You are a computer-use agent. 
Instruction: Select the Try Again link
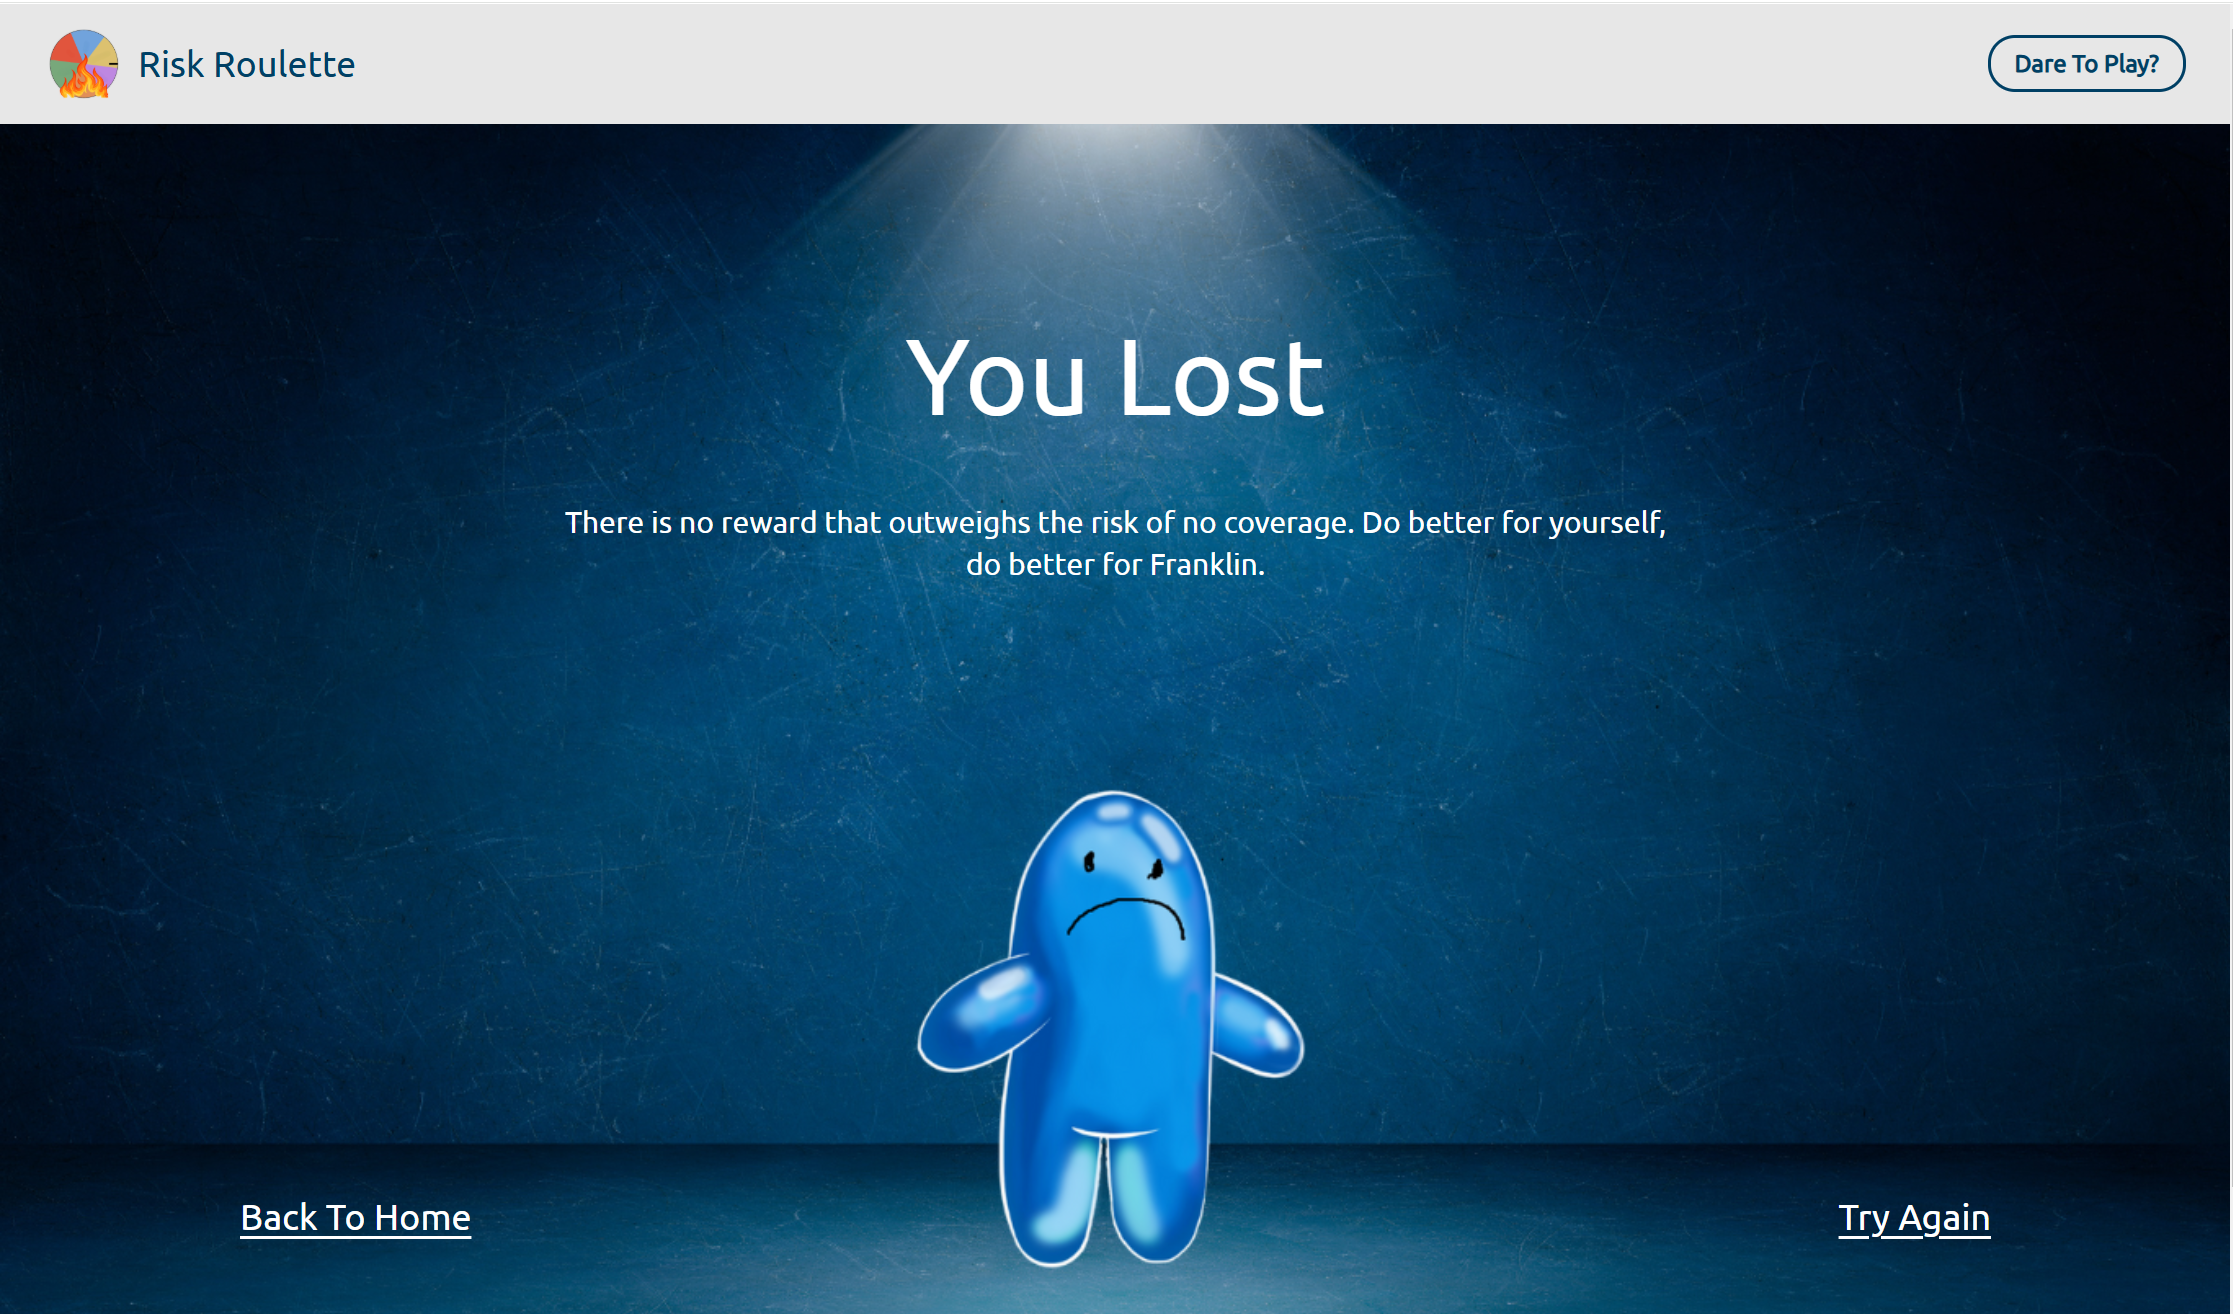click(1914, 1218)
